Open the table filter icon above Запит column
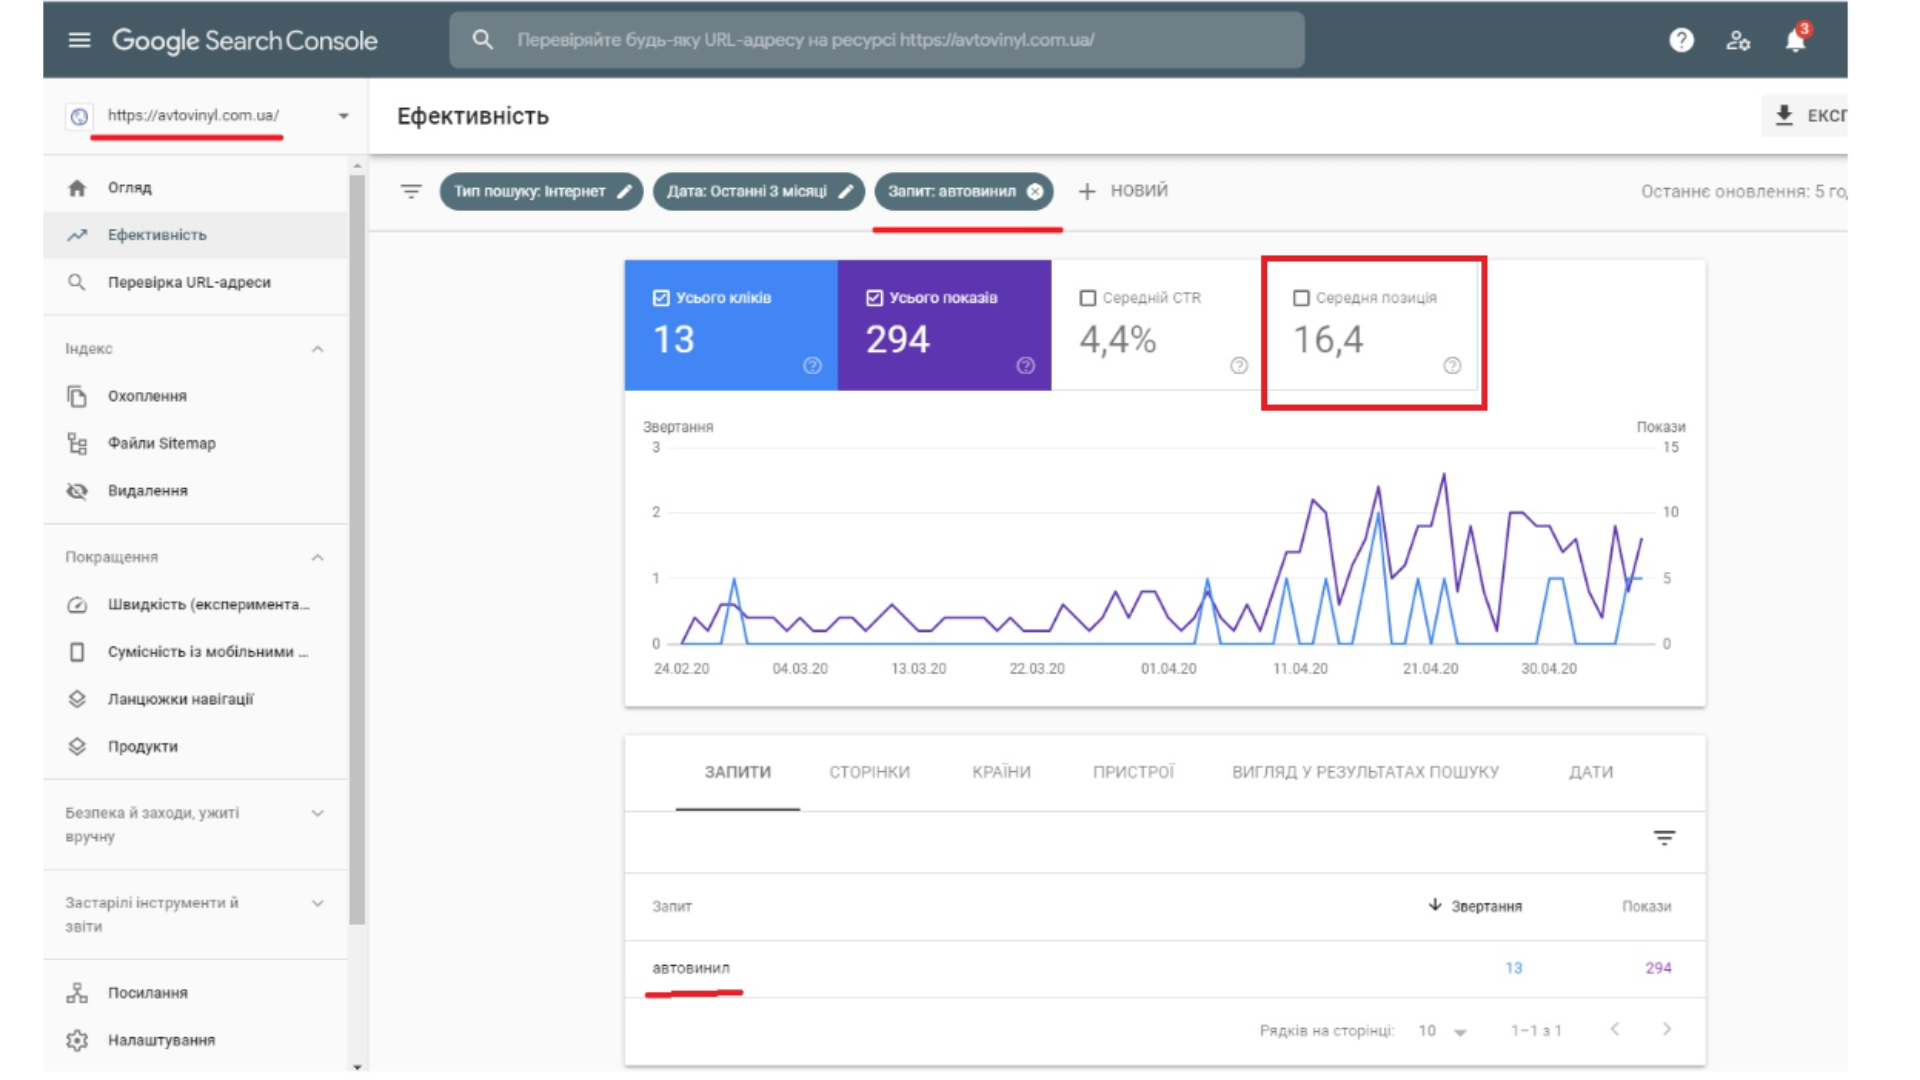Screen dimensions: 1920x1080 coord(1664,838)
